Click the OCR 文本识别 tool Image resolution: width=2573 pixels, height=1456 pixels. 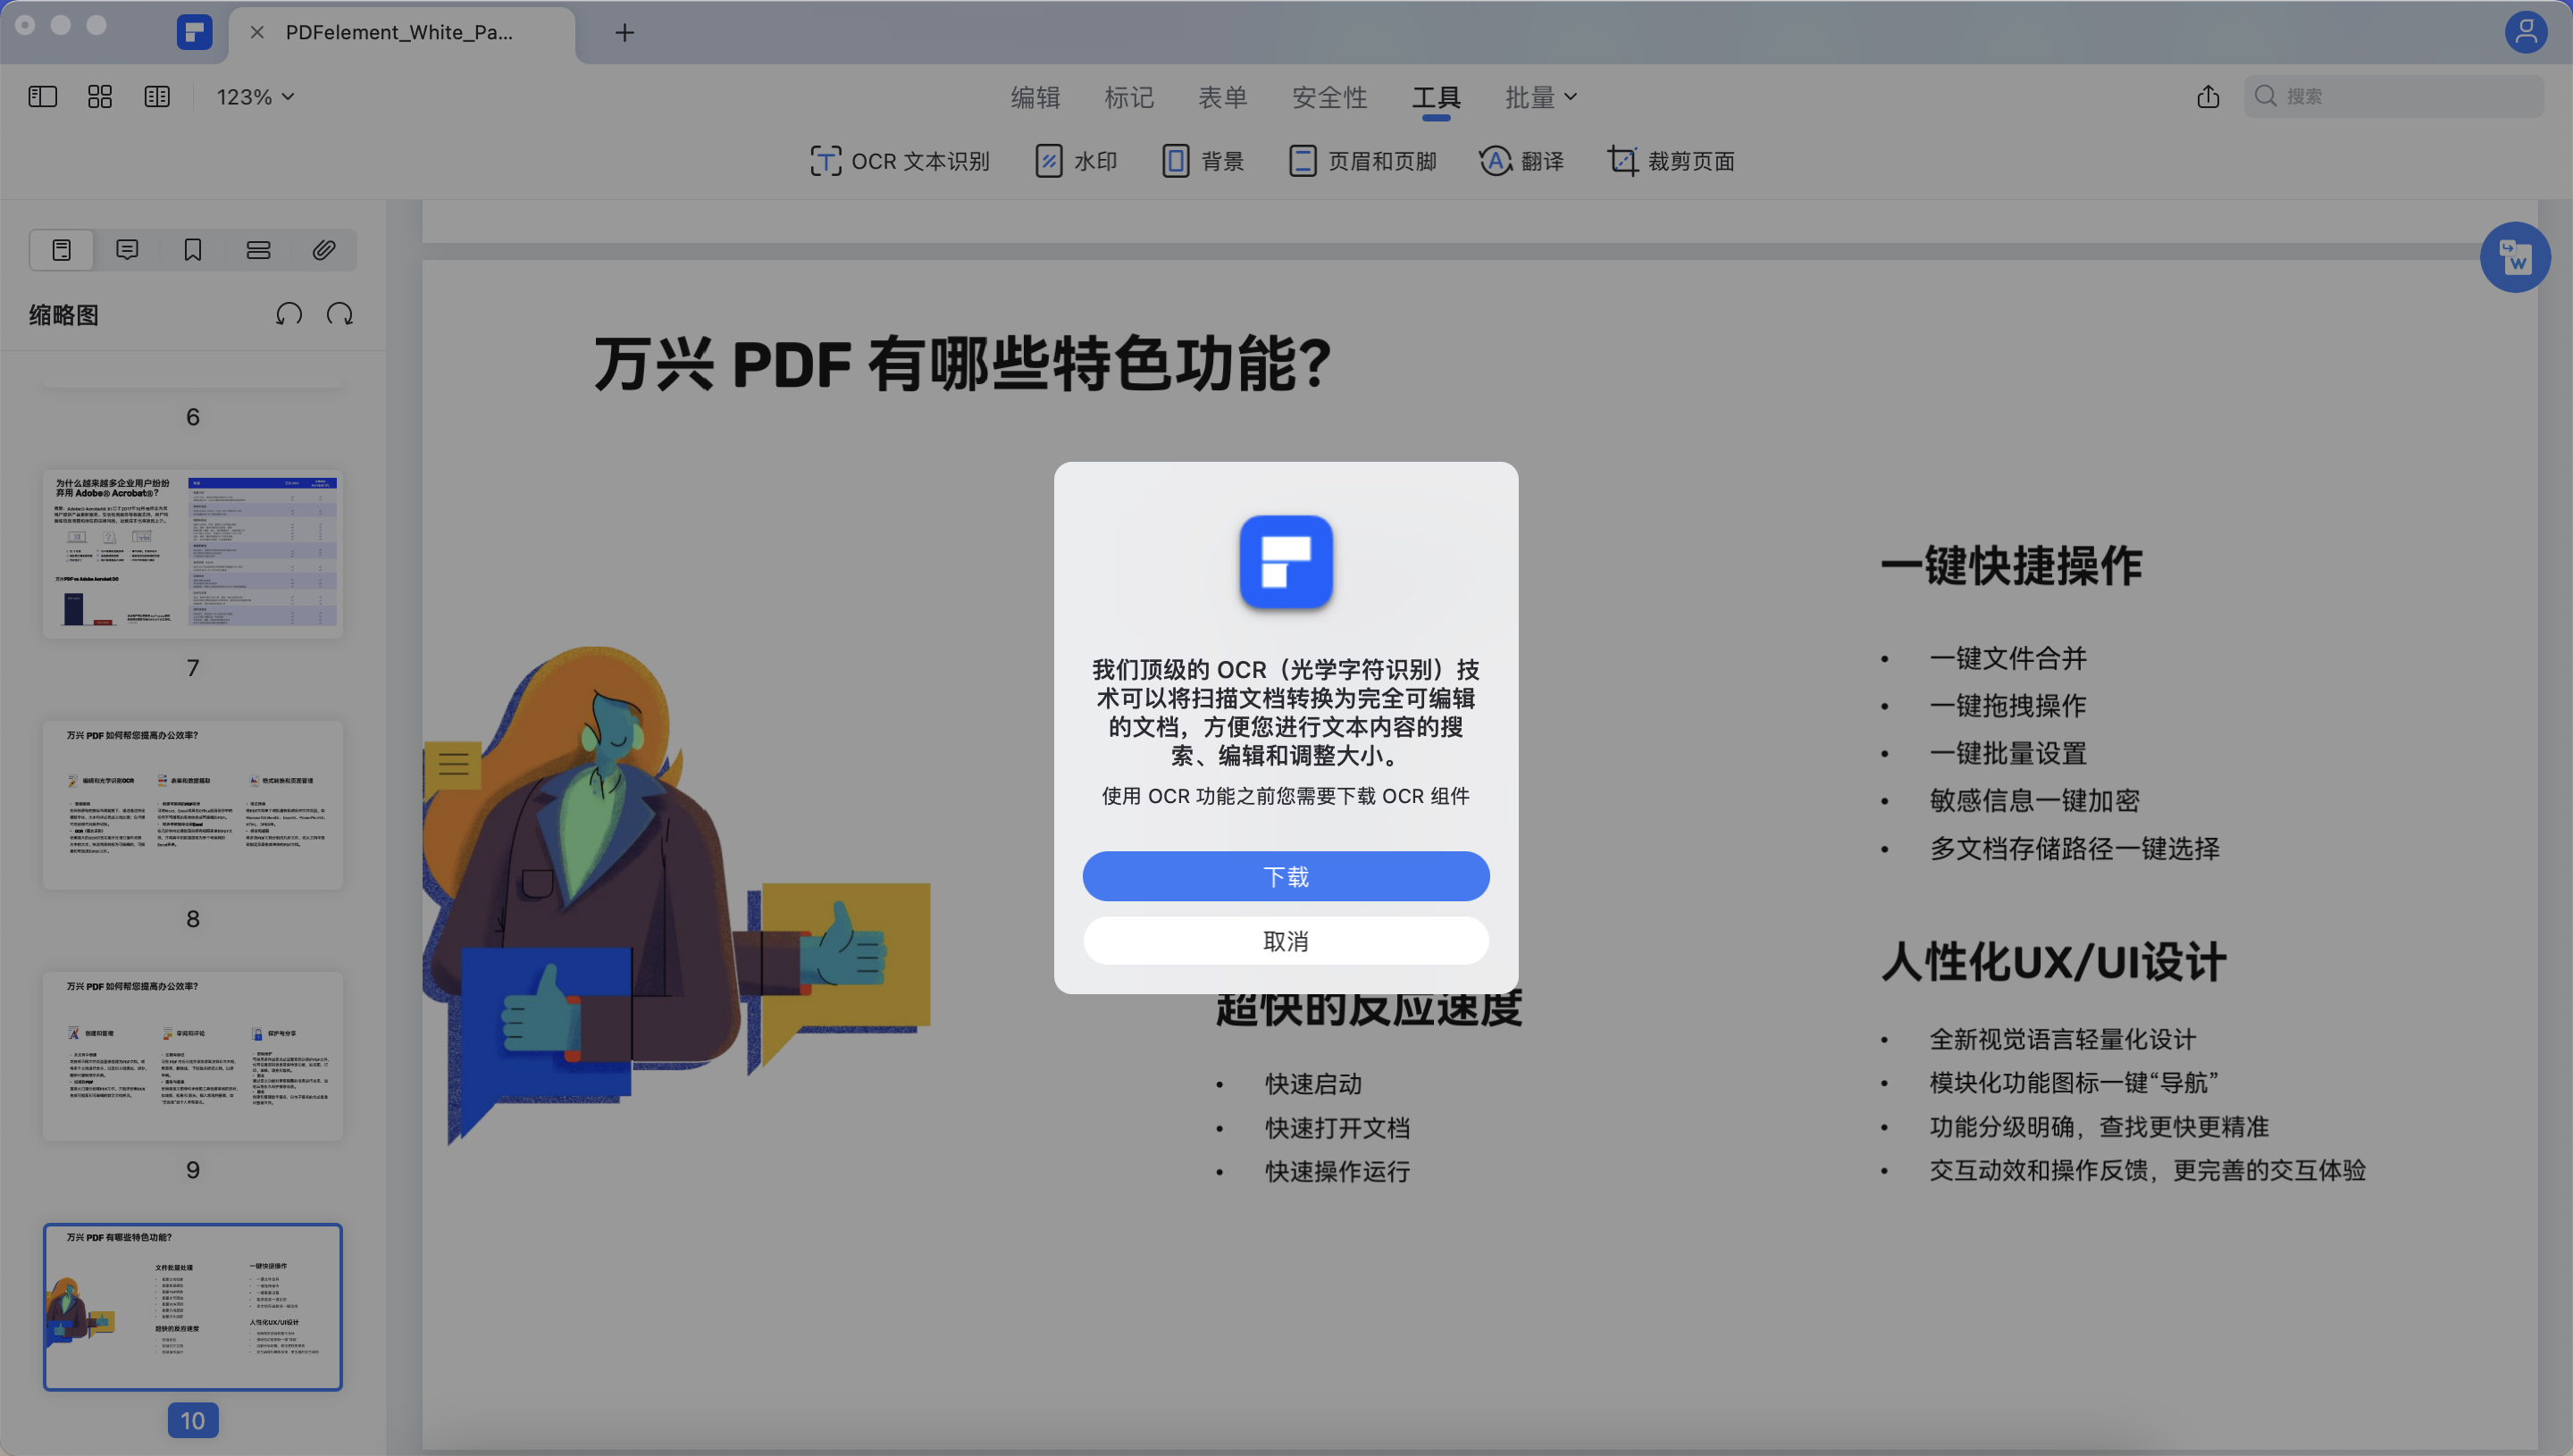click(x=899, y=161)
